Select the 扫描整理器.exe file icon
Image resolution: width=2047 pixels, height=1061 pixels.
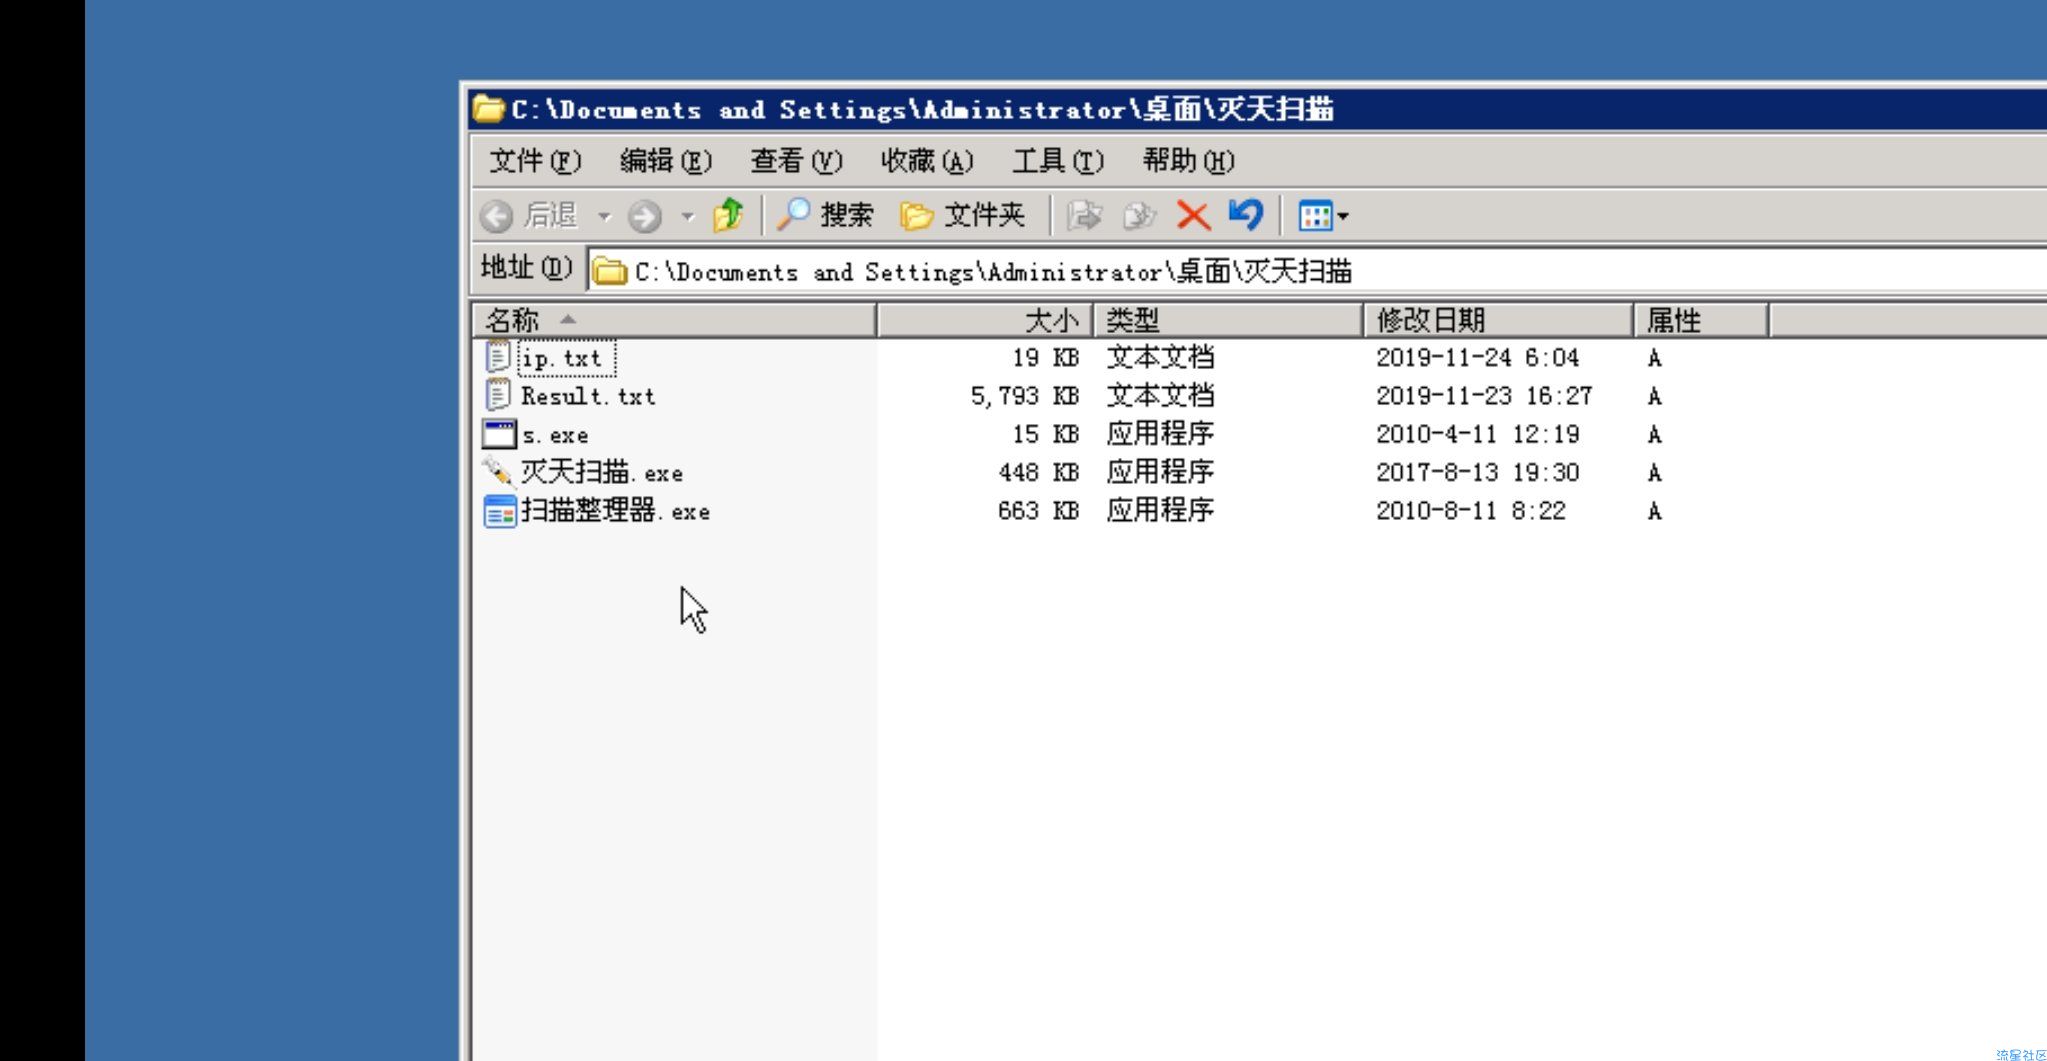click(499, 510)
